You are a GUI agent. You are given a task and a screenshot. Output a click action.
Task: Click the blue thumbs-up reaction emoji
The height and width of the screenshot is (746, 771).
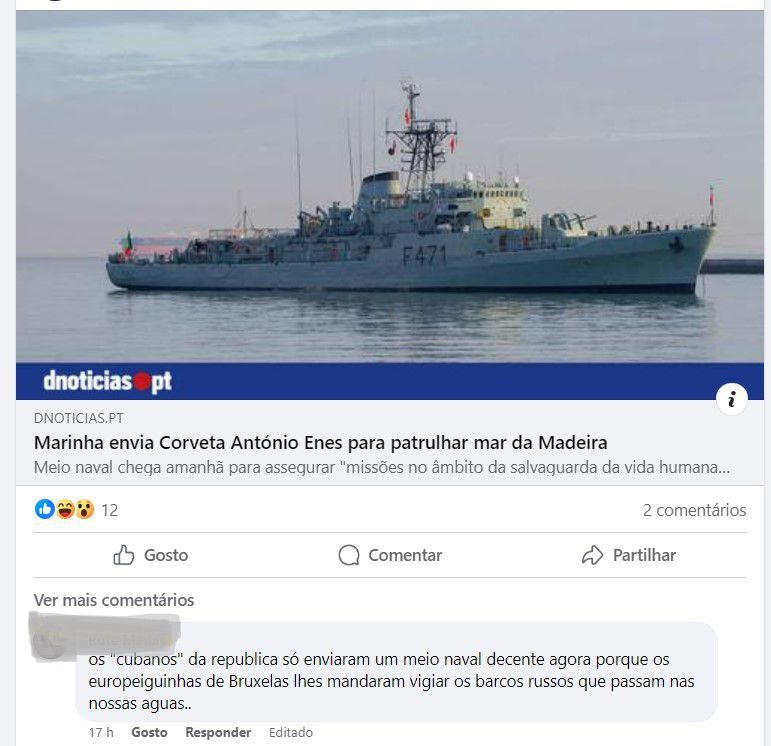(45, 509)
